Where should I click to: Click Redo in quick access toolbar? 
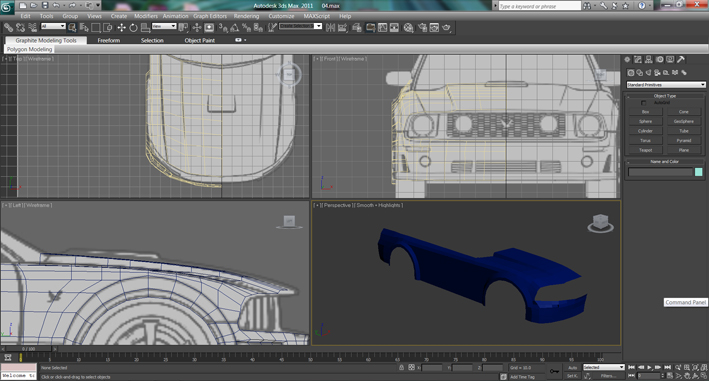(x=73, y=5)
